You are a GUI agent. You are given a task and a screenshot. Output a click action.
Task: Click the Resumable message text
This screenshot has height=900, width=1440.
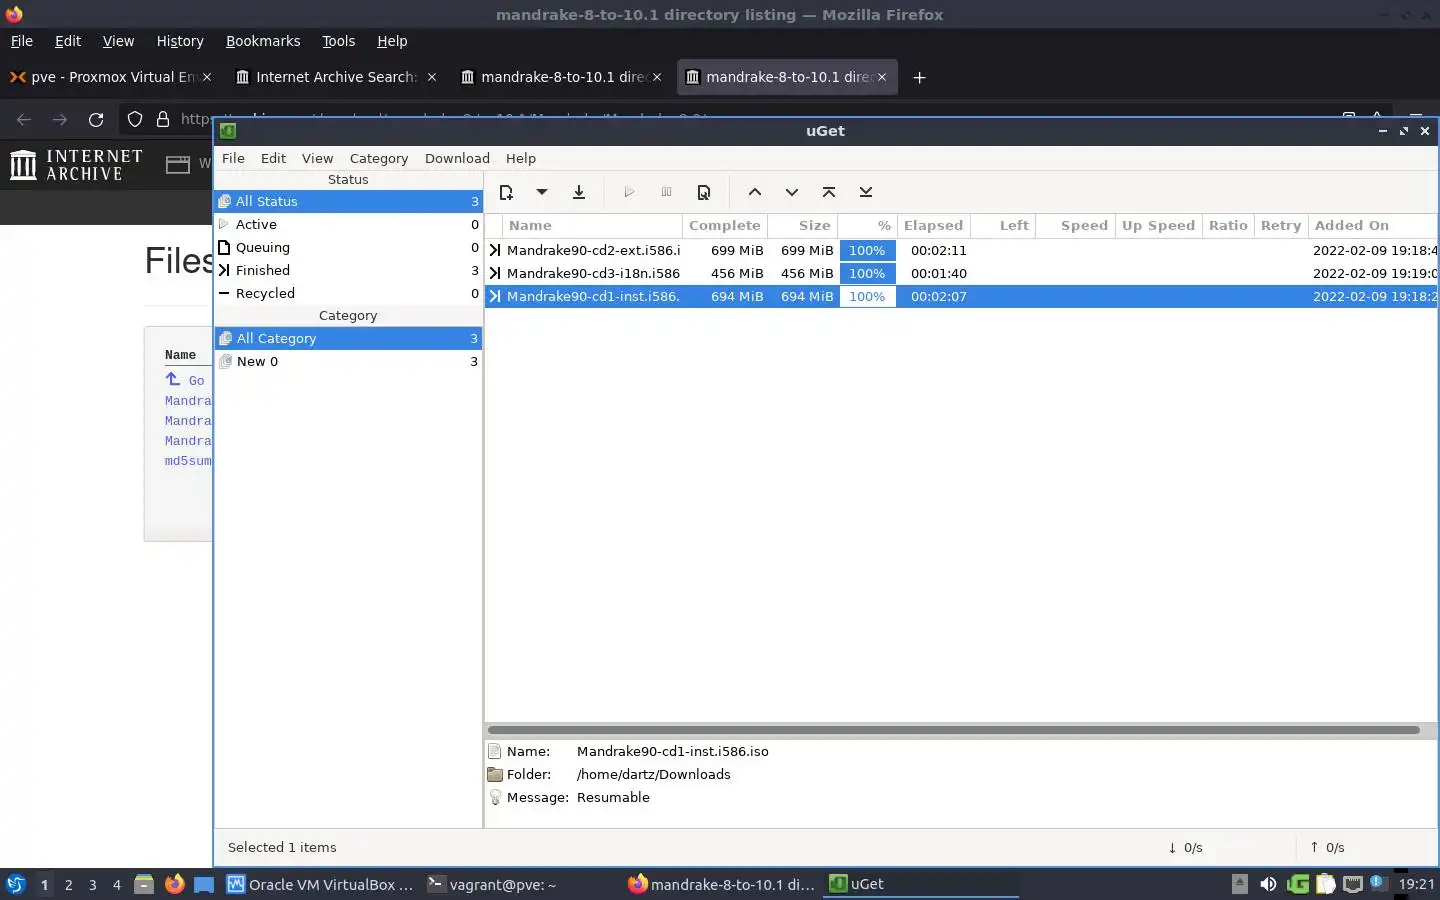tap(613, 797)
